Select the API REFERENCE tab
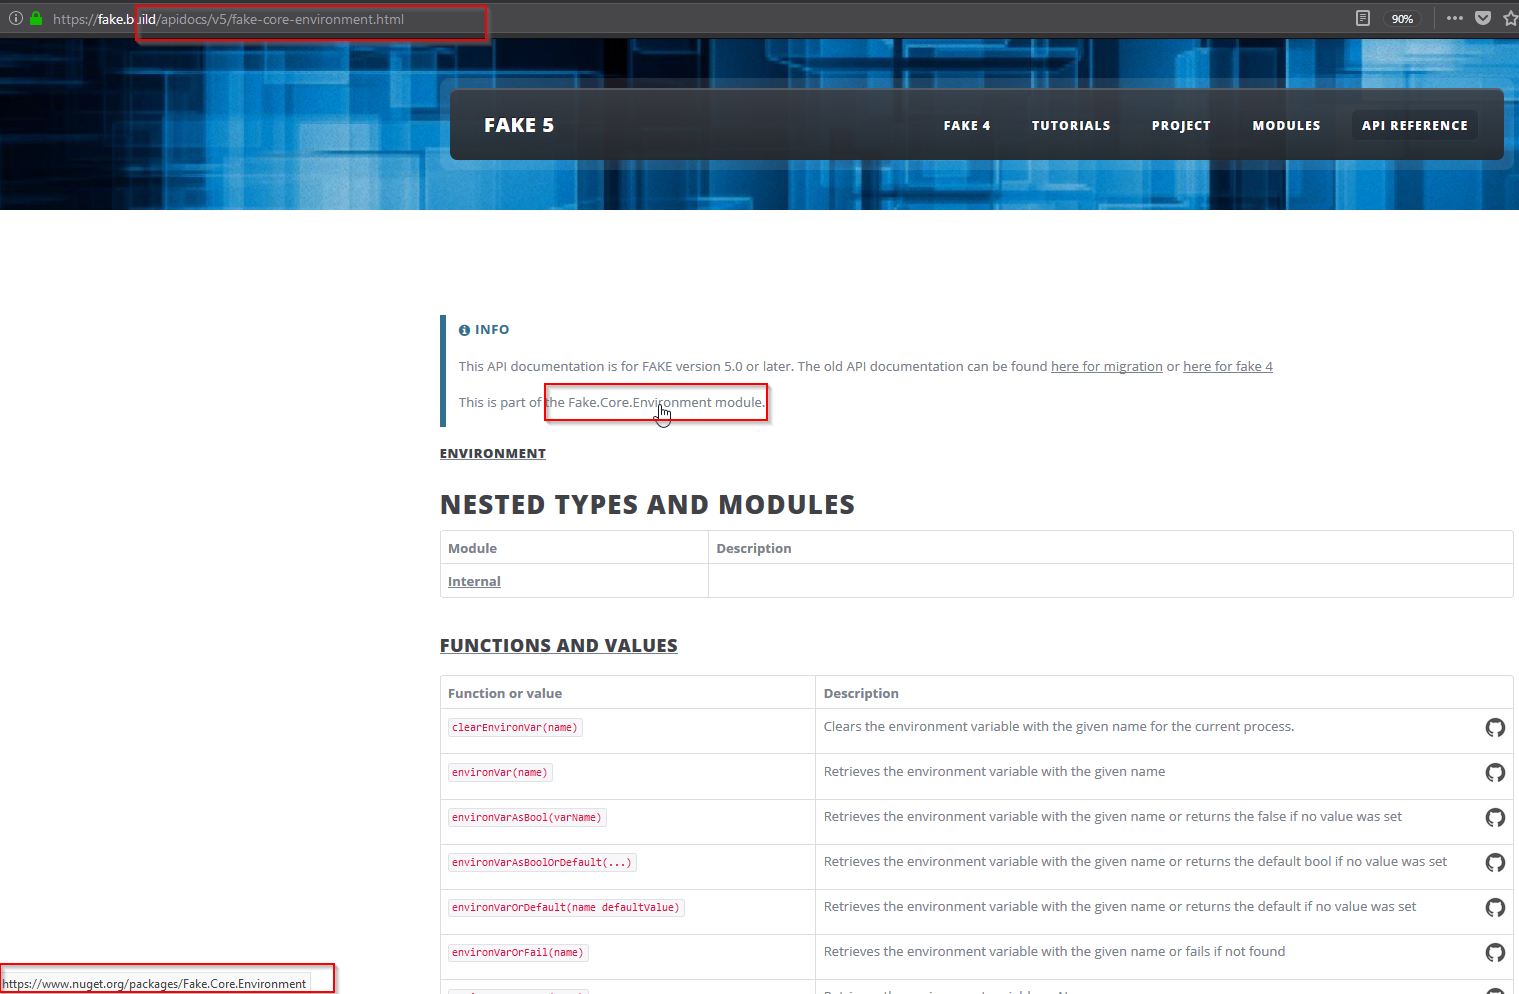 (x=1414, y=125)
